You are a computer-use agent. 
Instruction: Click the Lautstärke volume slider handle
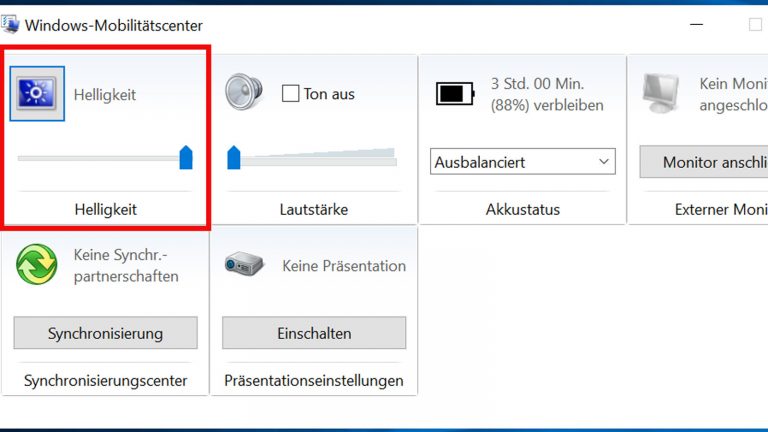point(234,157)
